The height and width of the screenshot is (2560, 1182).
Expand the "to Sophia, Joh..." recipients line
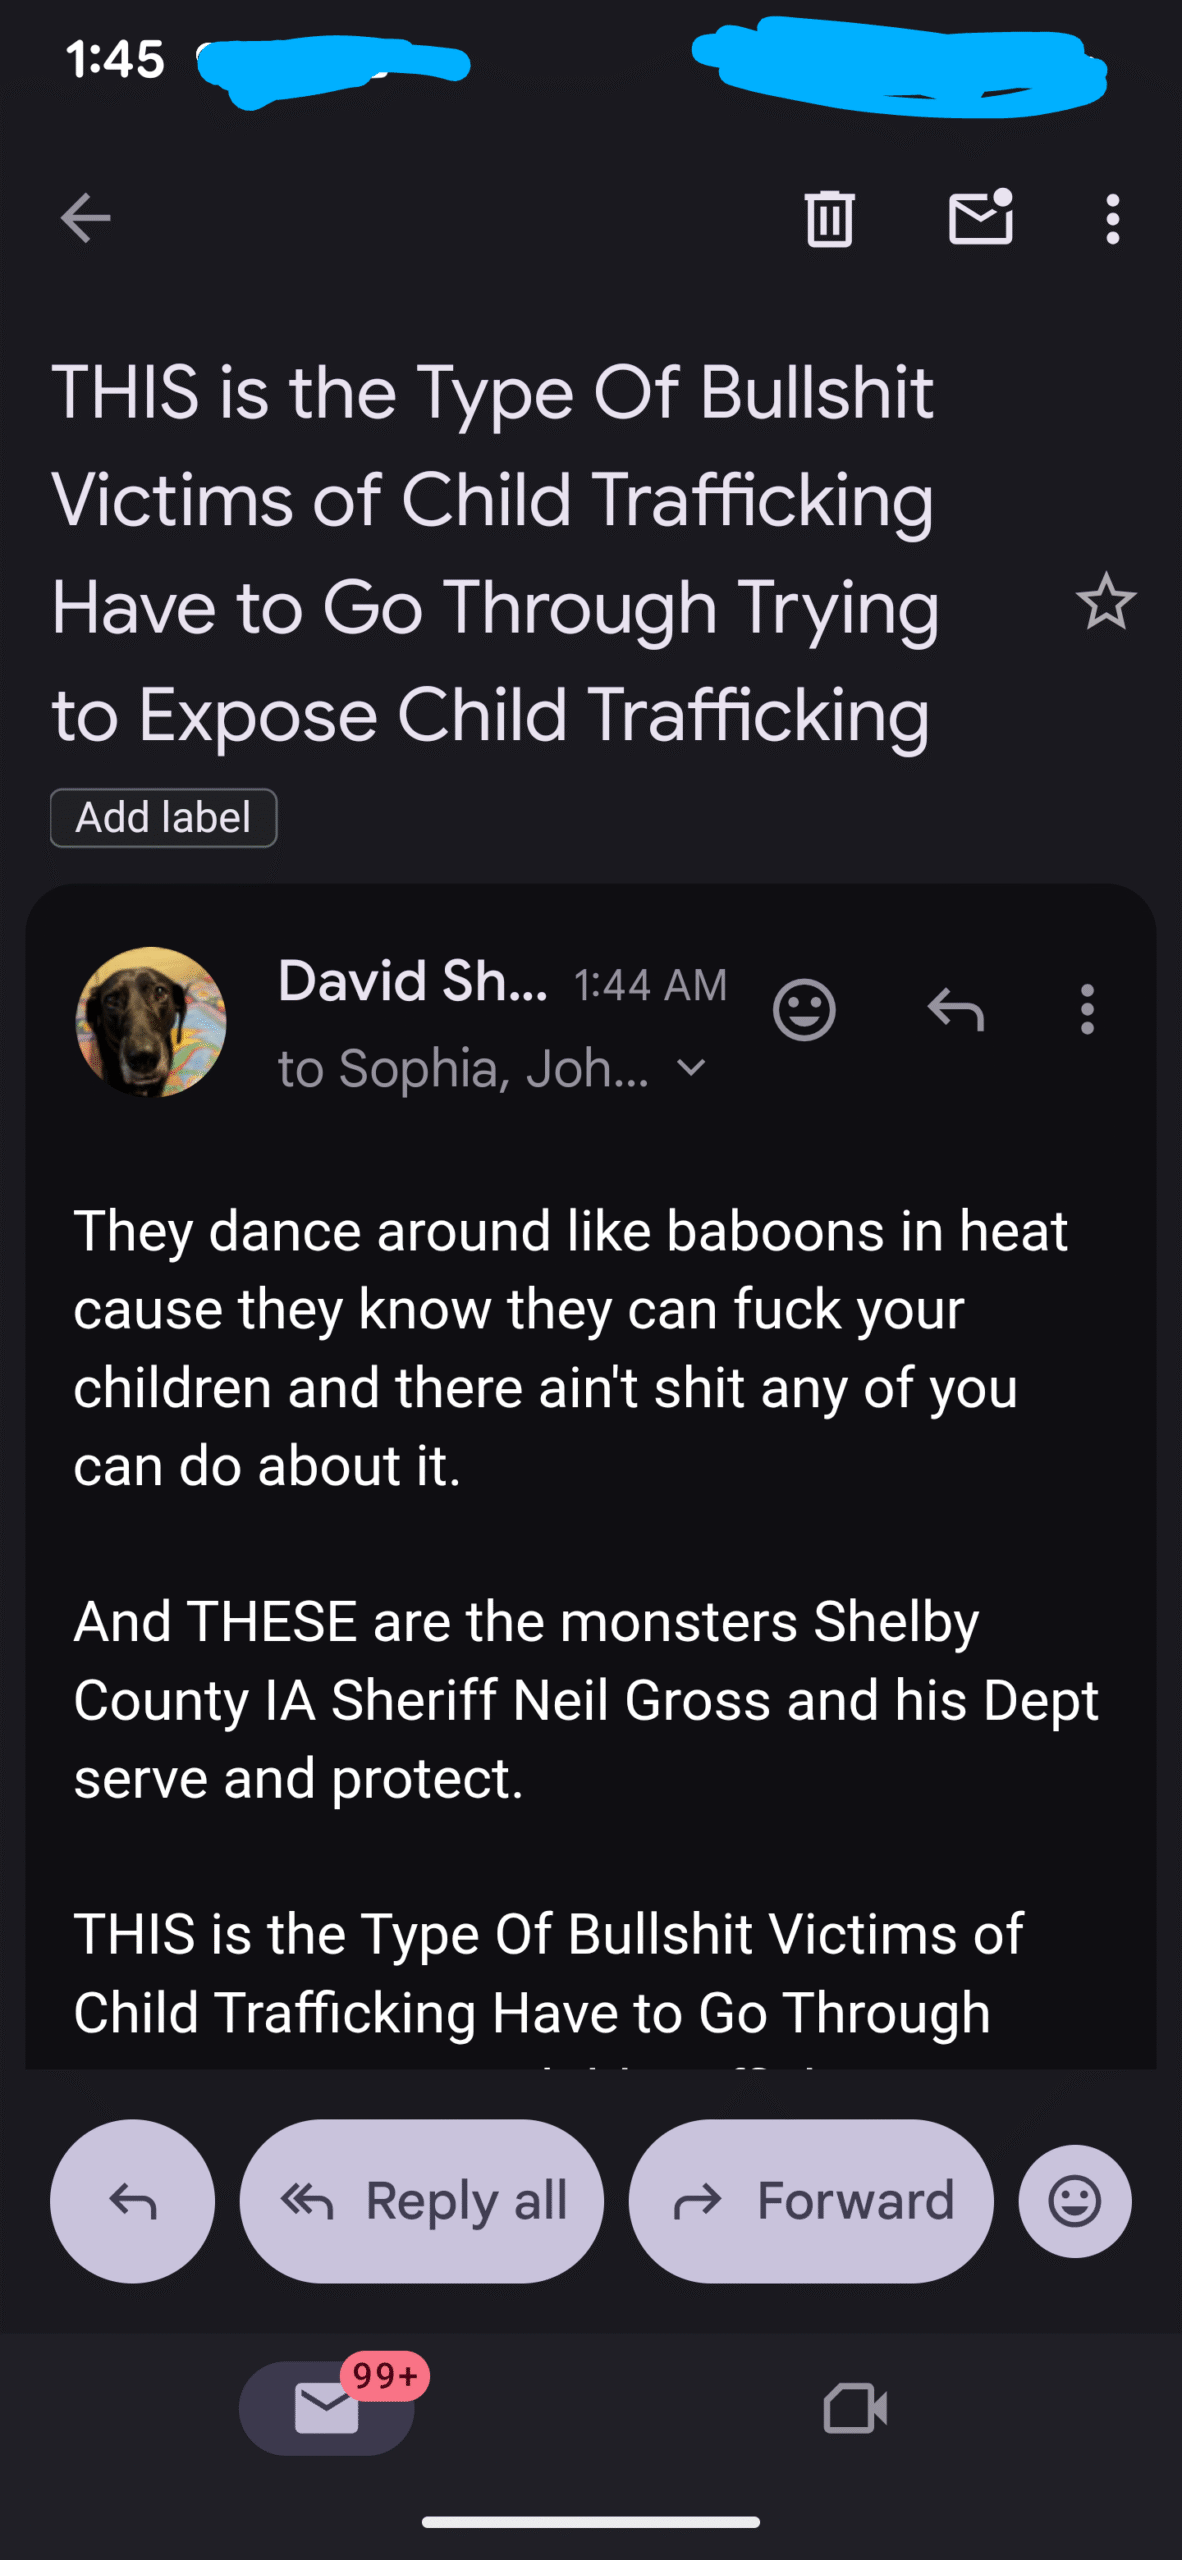(x=463, y=1068)
